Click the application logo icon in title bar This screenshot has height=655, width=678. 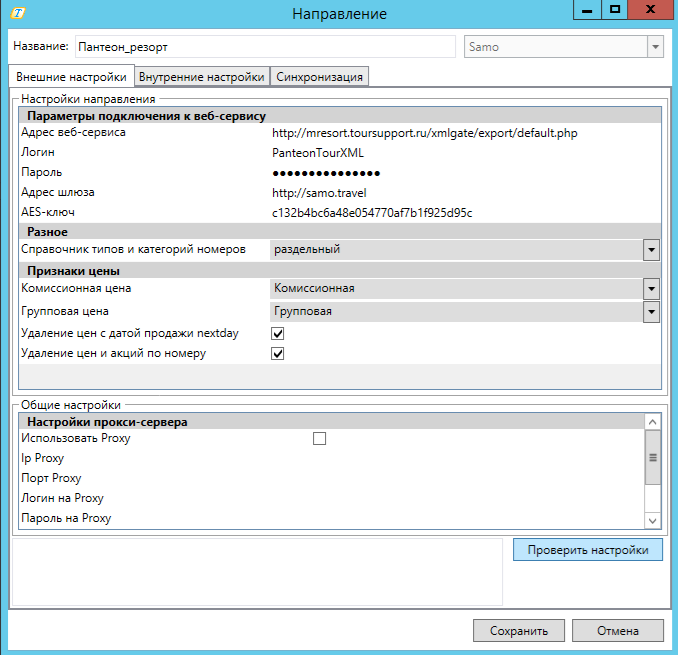16,14
